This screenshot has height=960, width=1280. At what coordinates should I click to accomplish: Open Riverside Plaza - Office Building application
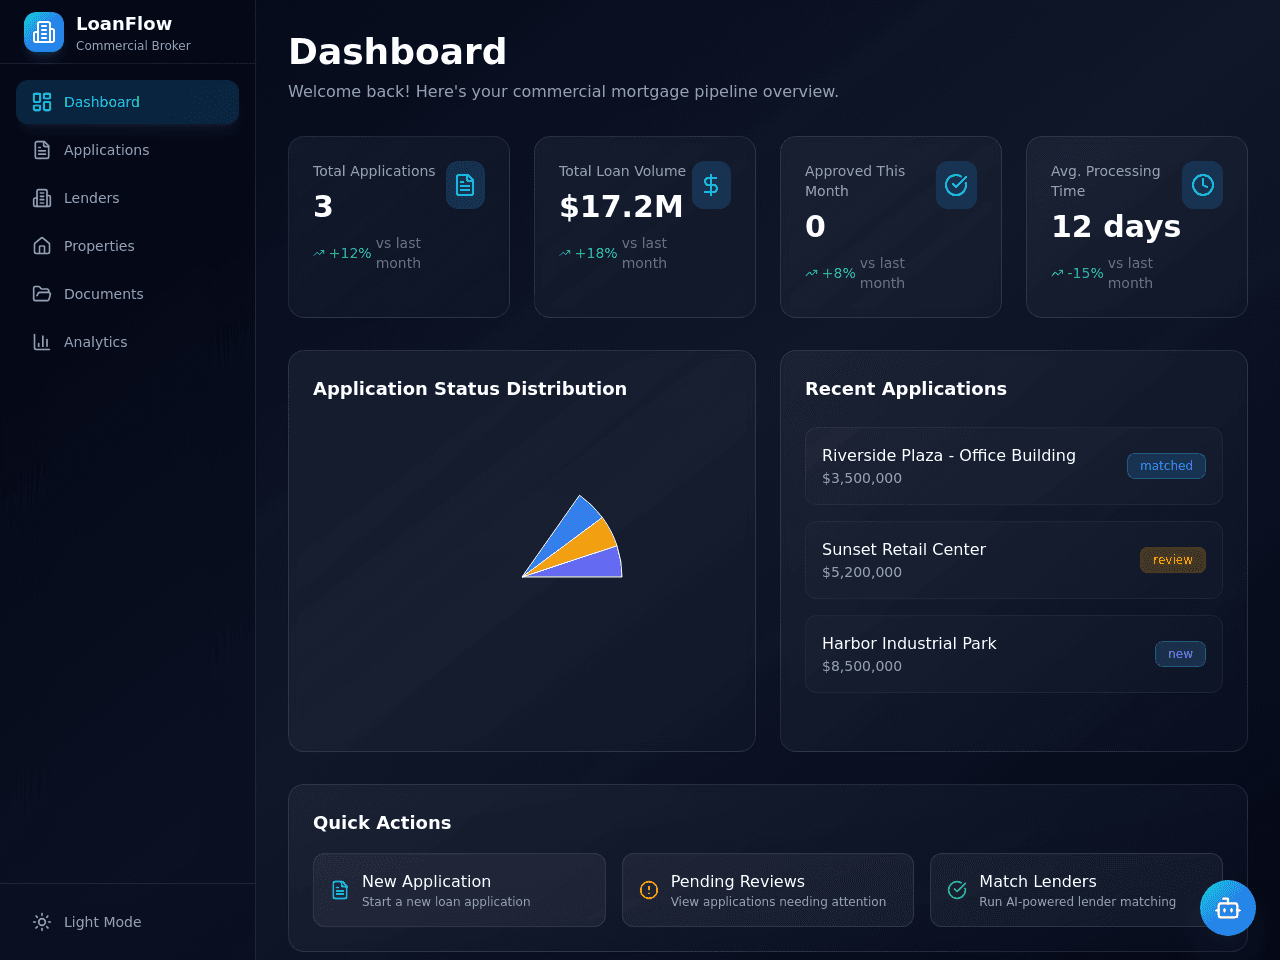(1014, 466)
